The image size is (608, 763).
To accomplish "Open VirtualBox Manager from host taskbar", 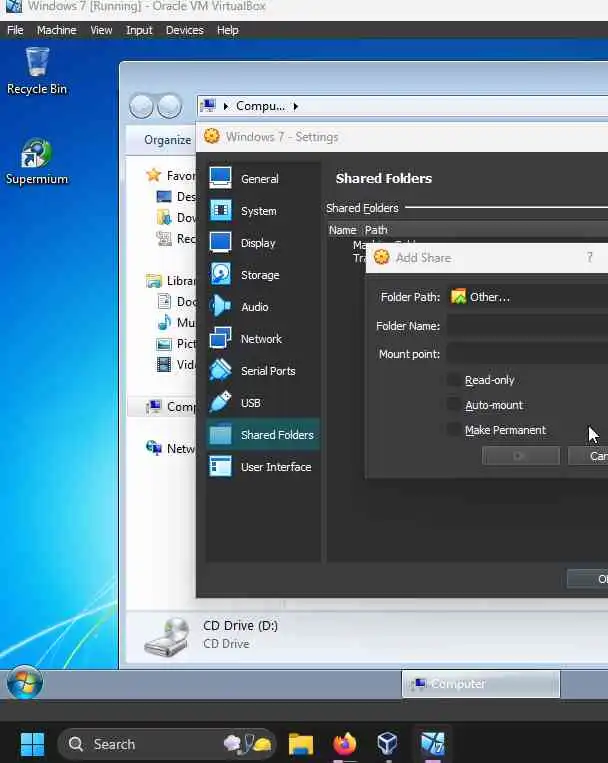I will 388,744.
